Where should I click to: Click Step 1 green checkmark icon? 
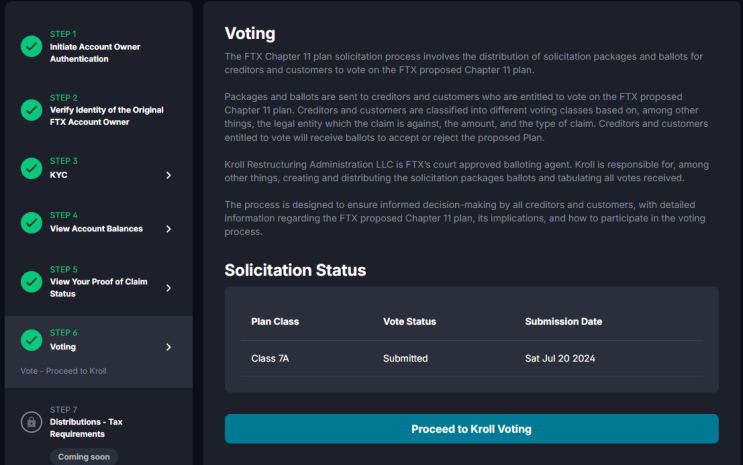pos(30,47)
